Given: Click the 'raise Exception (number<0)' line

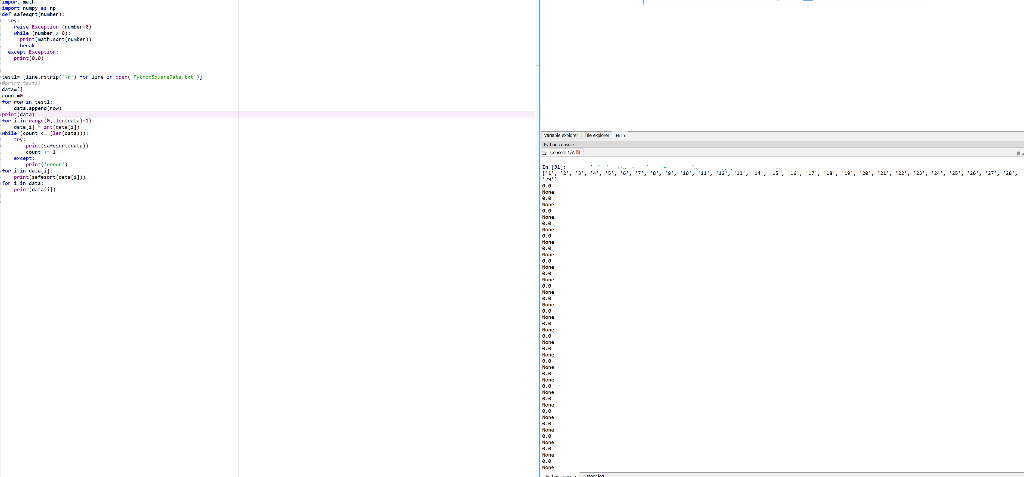Looking at the screenshot, I should pyautogui.click(x=53, y=27).
